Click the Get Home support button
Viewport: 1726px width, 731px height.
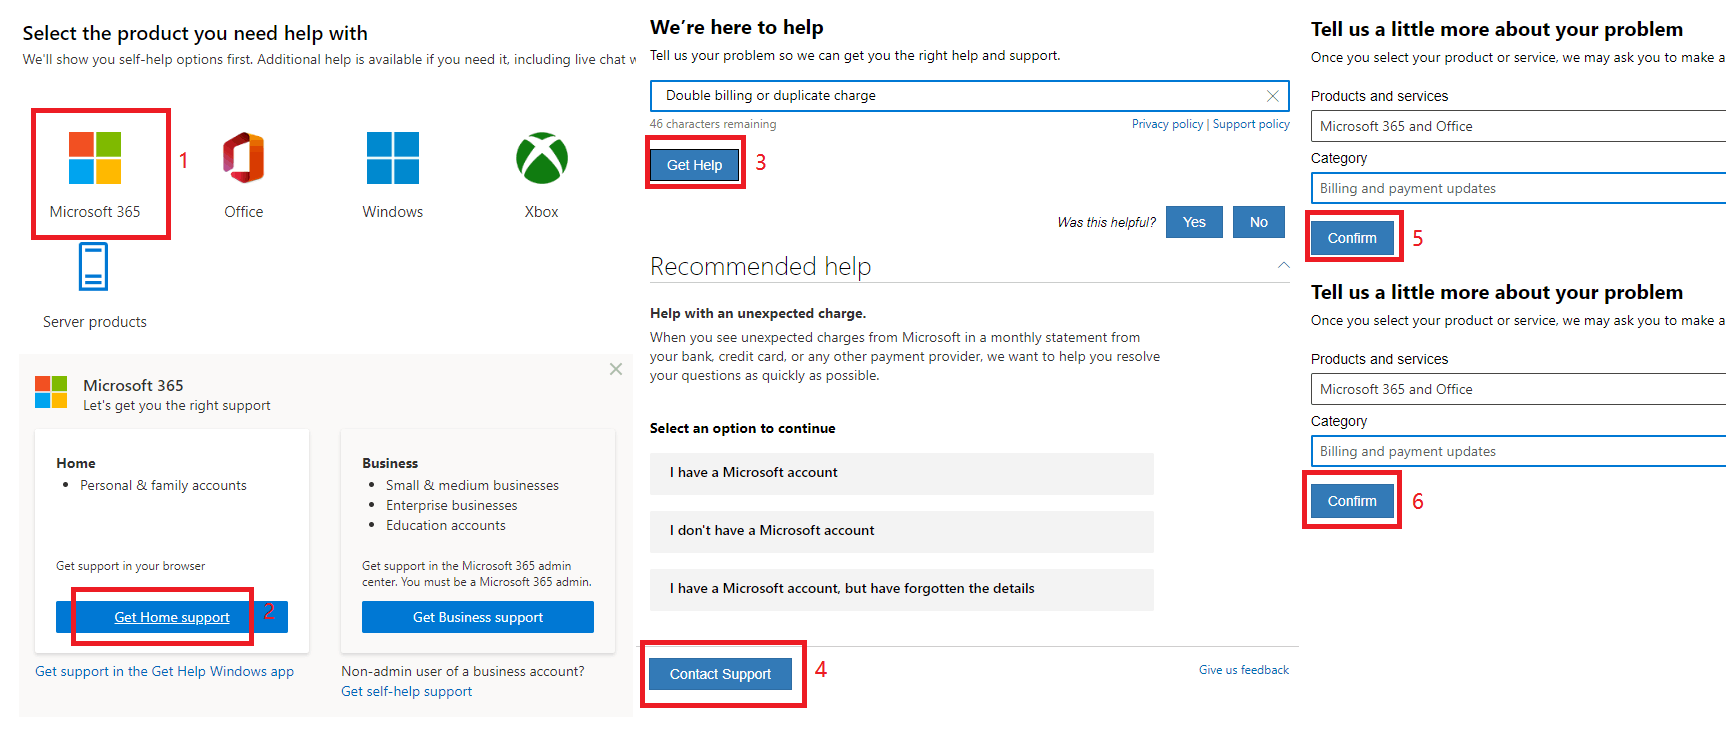[172, 617]
